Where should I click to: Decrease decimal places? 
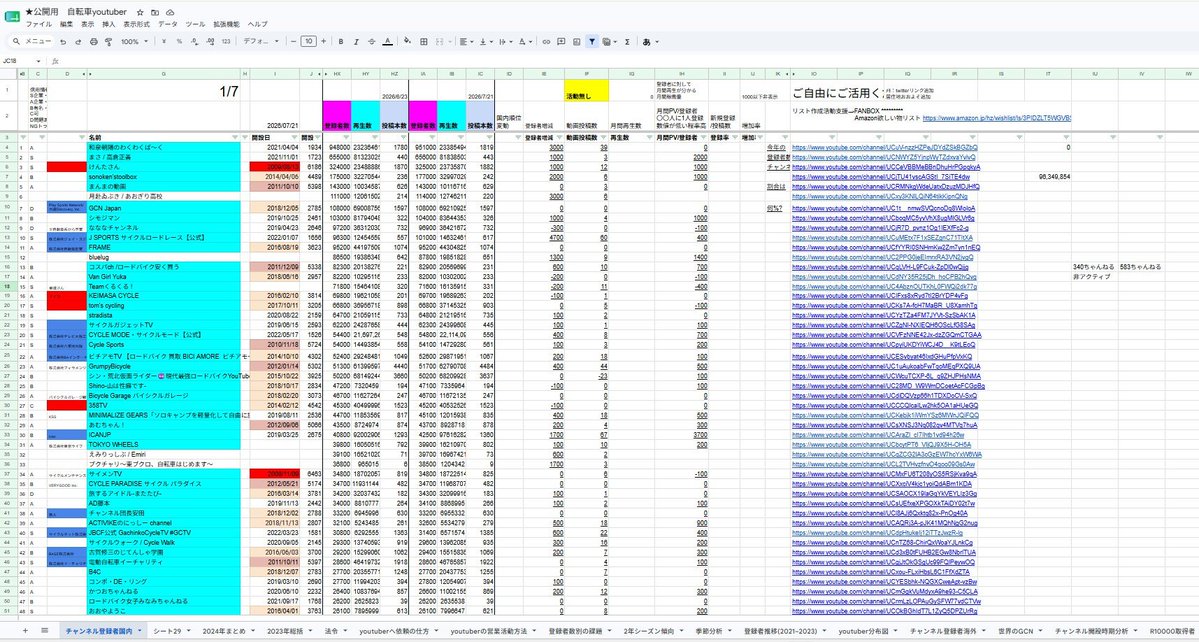click(194, 41)
